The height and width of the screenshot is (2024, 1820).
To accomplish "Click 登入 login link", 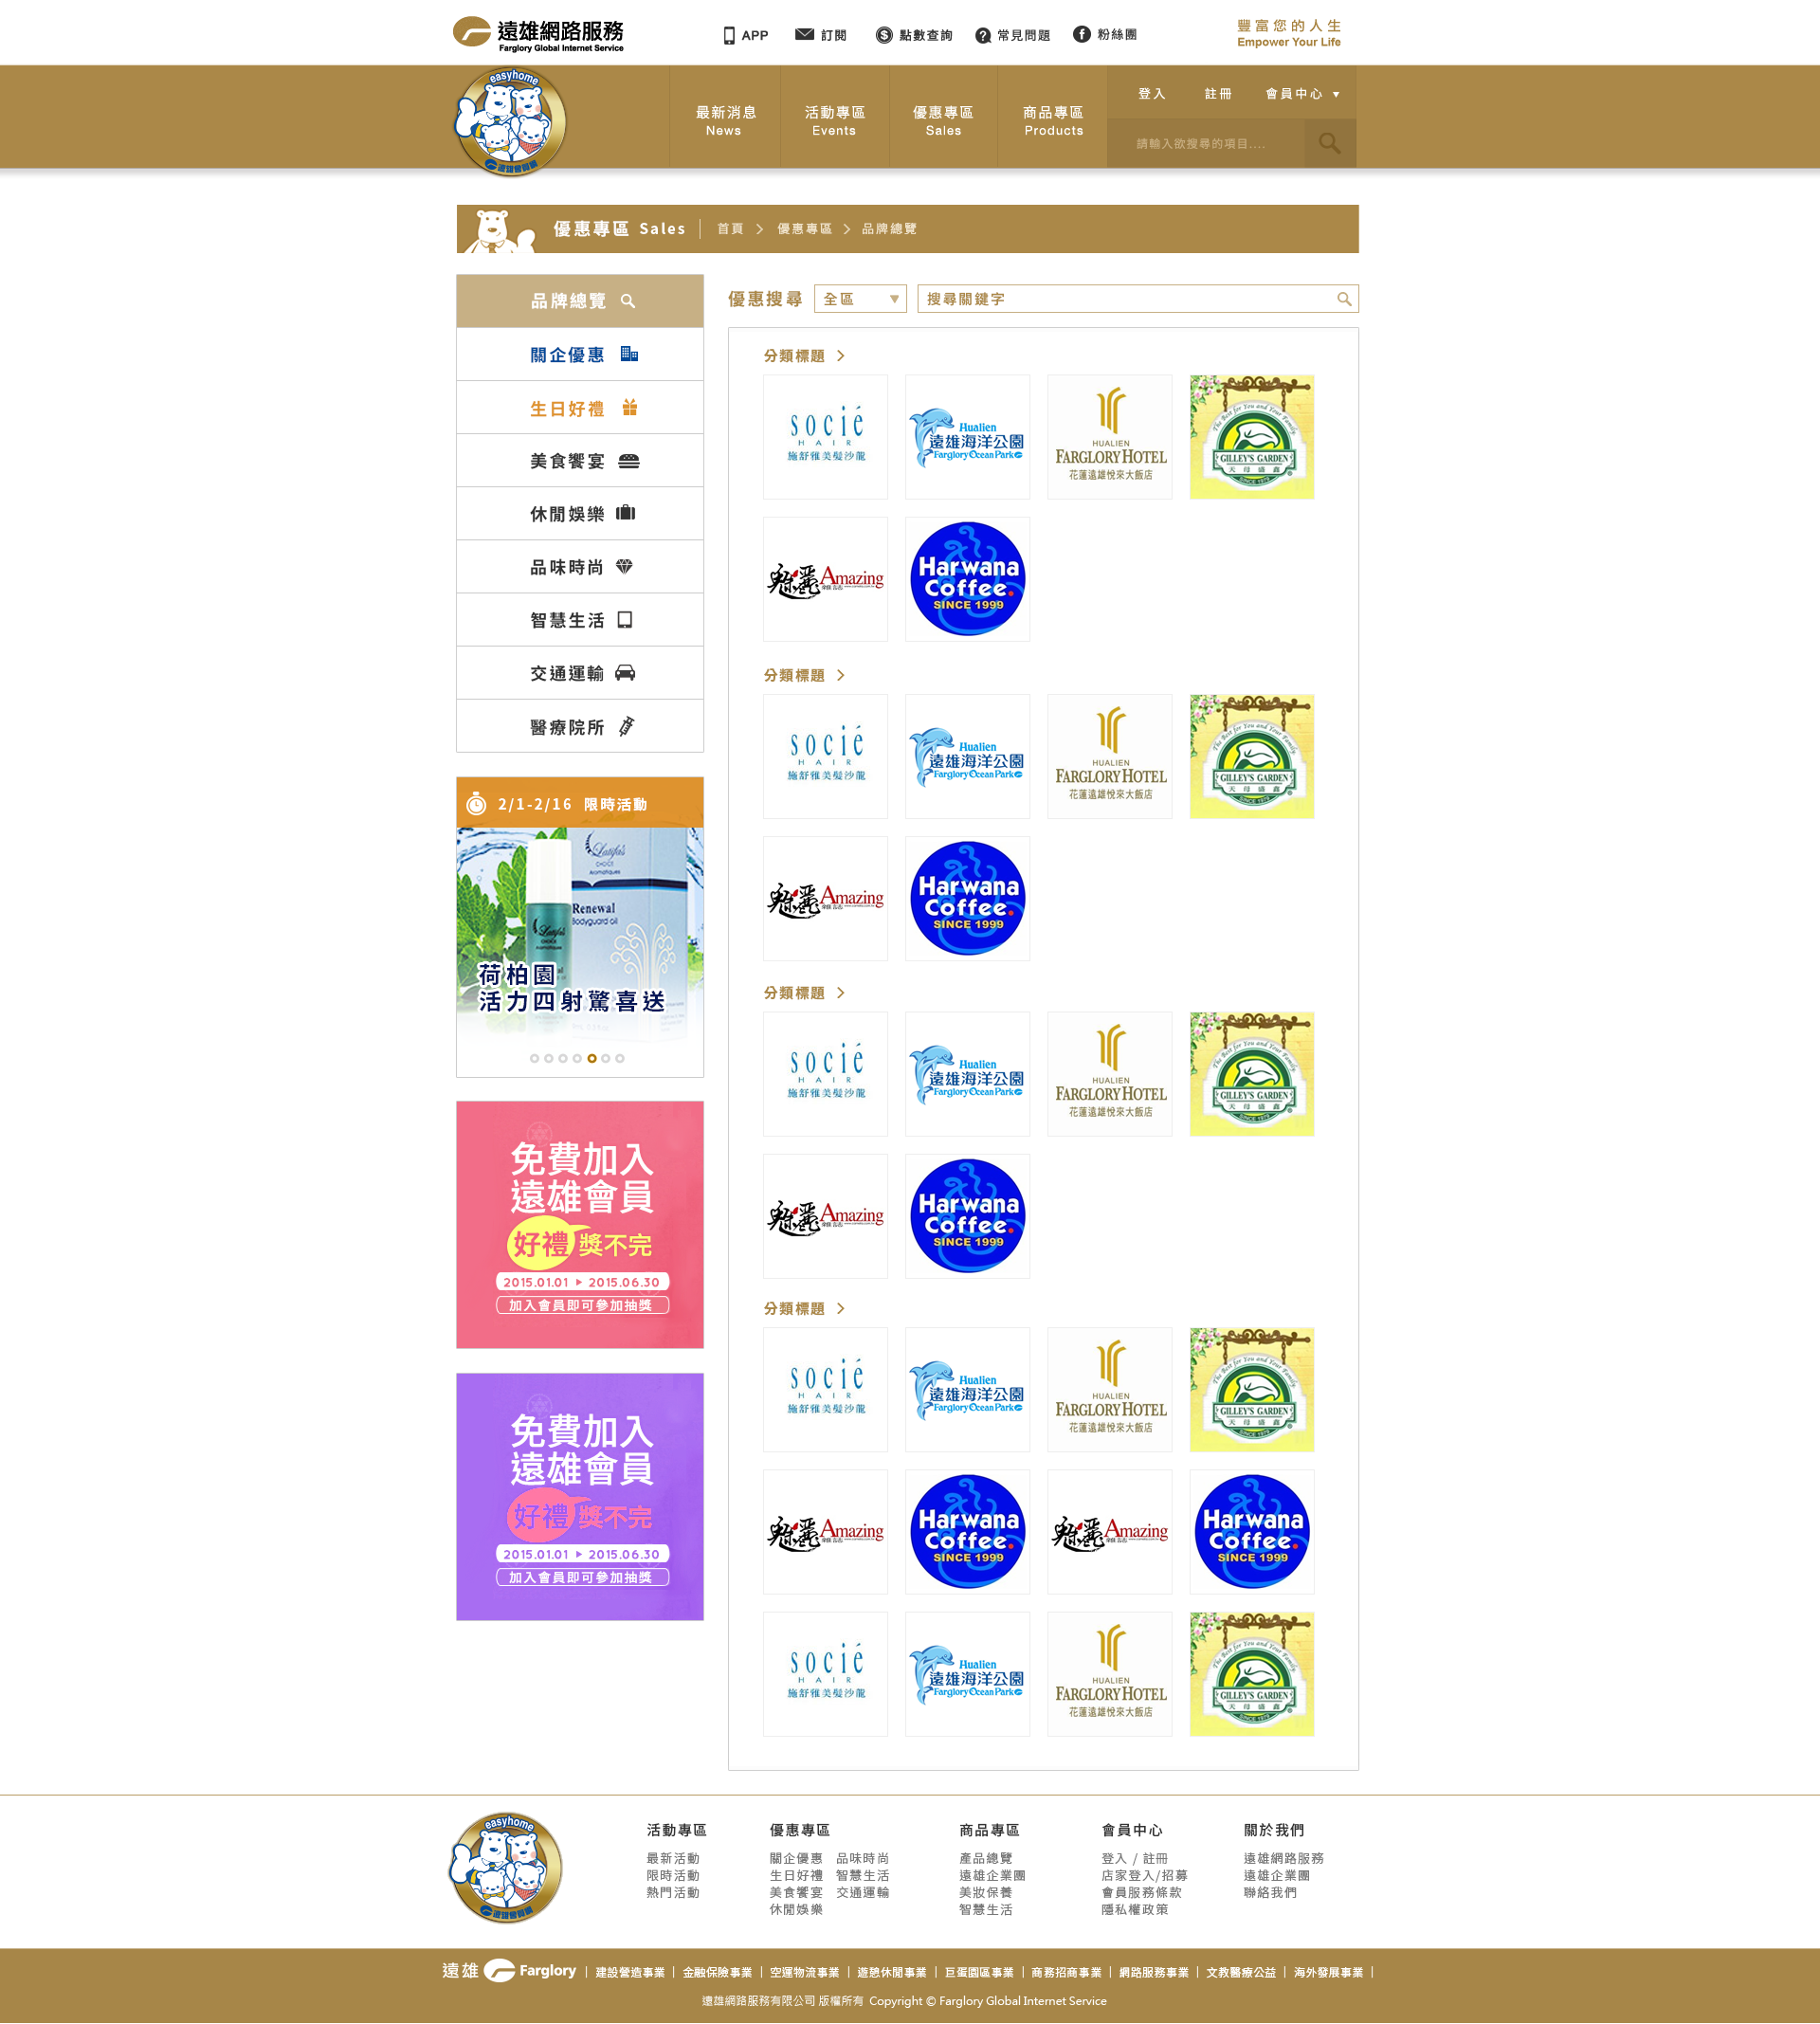I will [1152, 94].
